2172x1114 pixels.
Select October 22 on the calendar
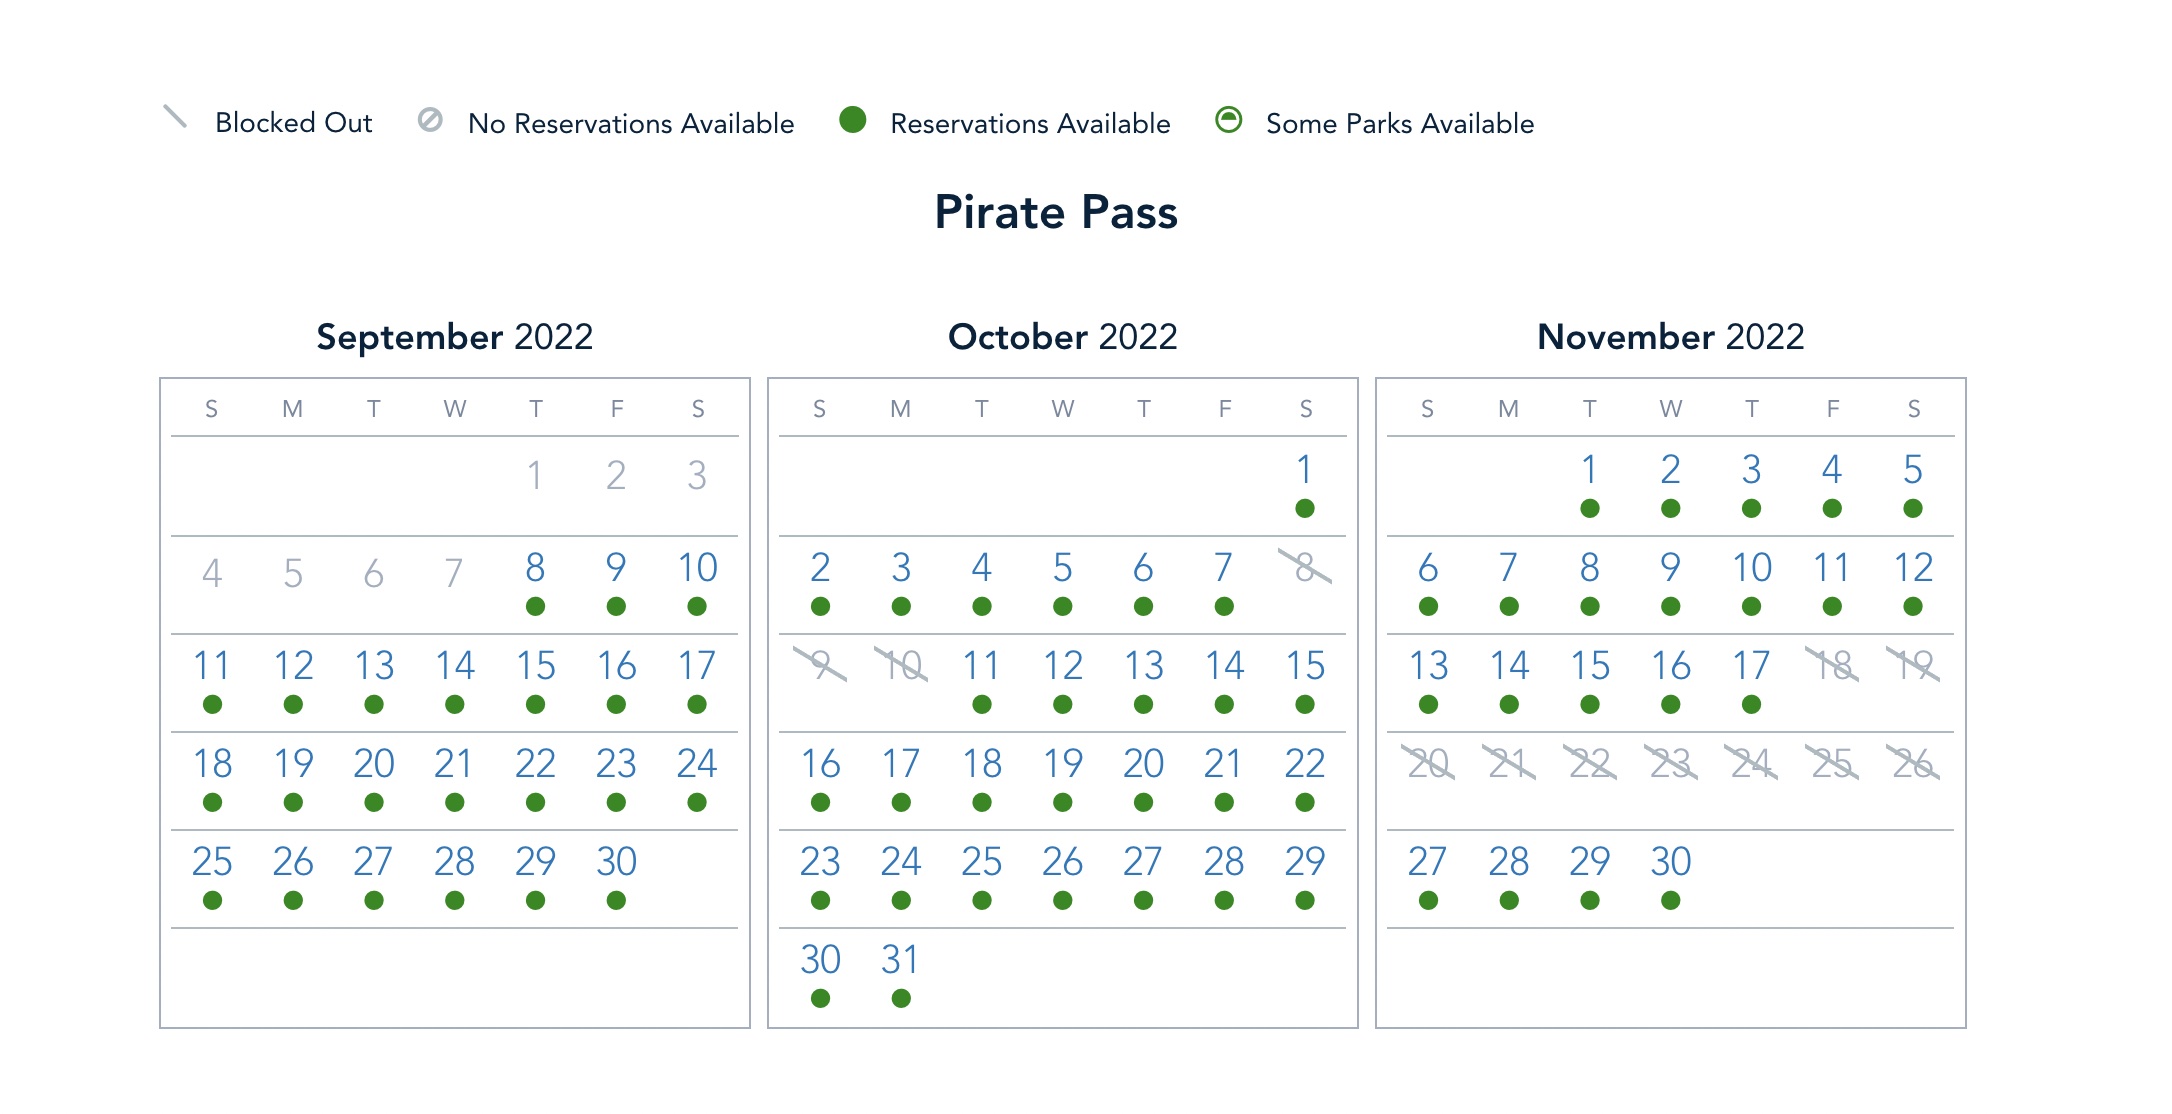click(x=1305, y=764)
